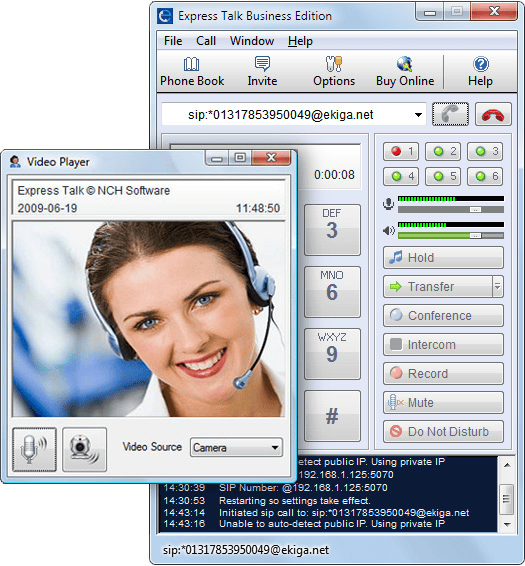Expand the Transfer button's dropdown arrow
The height and width of the screenshot is (566, 525).
tap(498, 287)
